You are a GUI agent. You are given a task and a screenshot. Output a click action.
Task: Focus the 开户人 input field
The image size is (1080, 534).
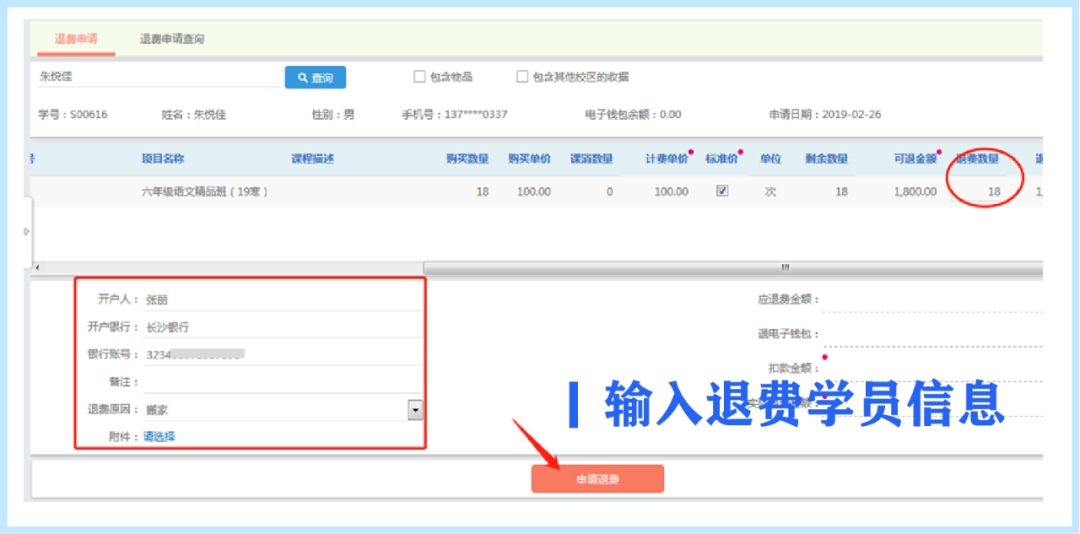tap(280, 299)
